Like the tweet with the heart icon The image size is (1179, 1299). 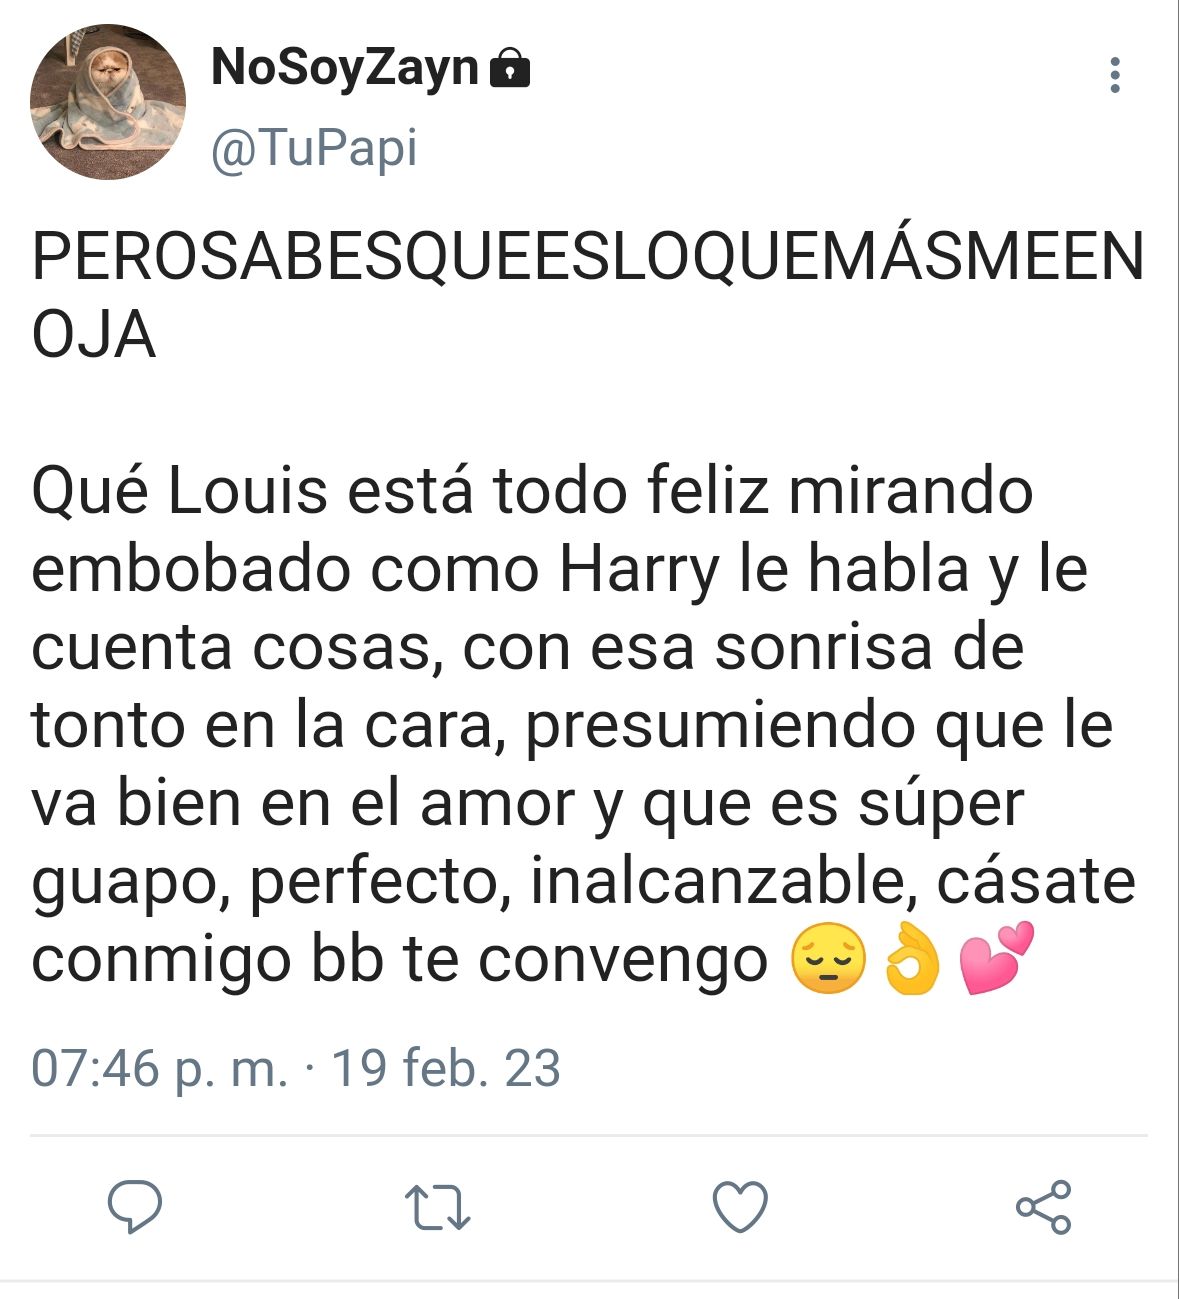pyautogui.click(x=740, y=1206)
